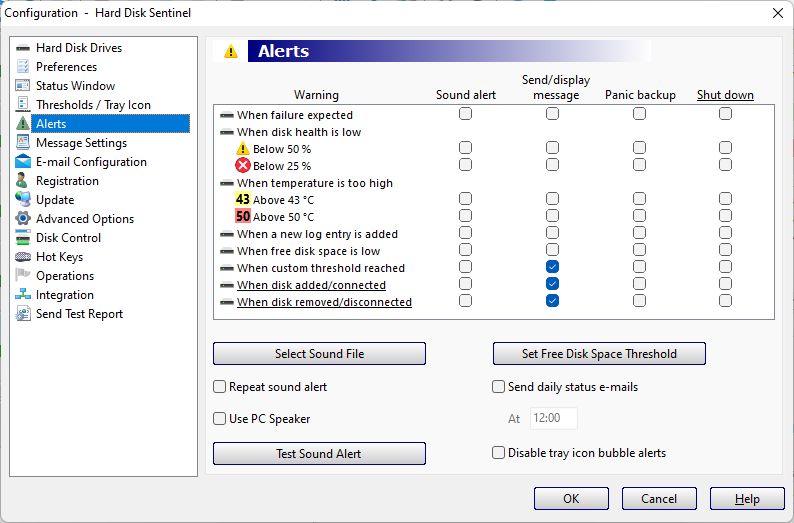The height and width of the screenshot is (523, 794).
Task: Open E-mail Configuration settings
Action: [x=91, y=162]
